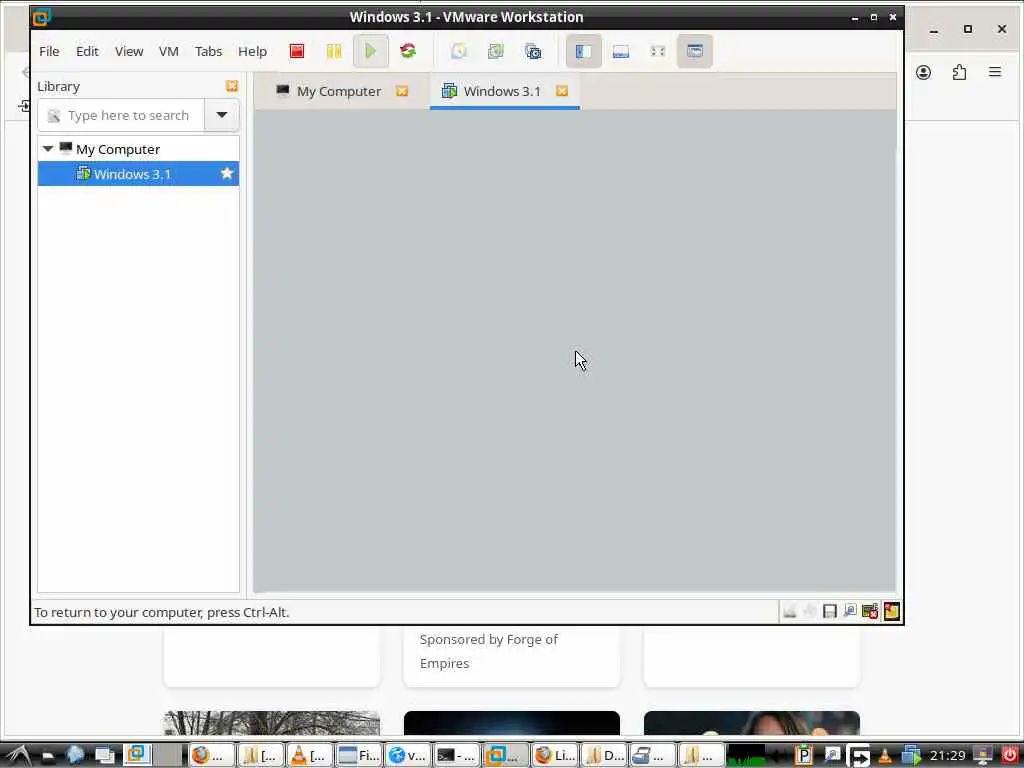1024x768 pixels.
Task: Open the browser extensions puzzle icon
Action: click(959, 72)
